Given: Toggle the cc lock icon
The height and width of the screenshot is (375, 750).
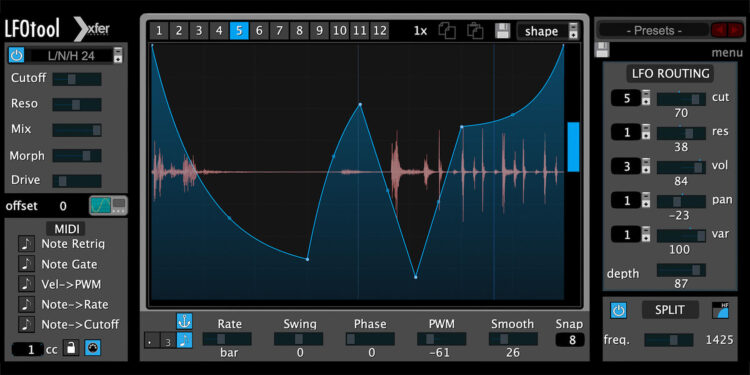Looking at the screenshot, I should point(71,348).
